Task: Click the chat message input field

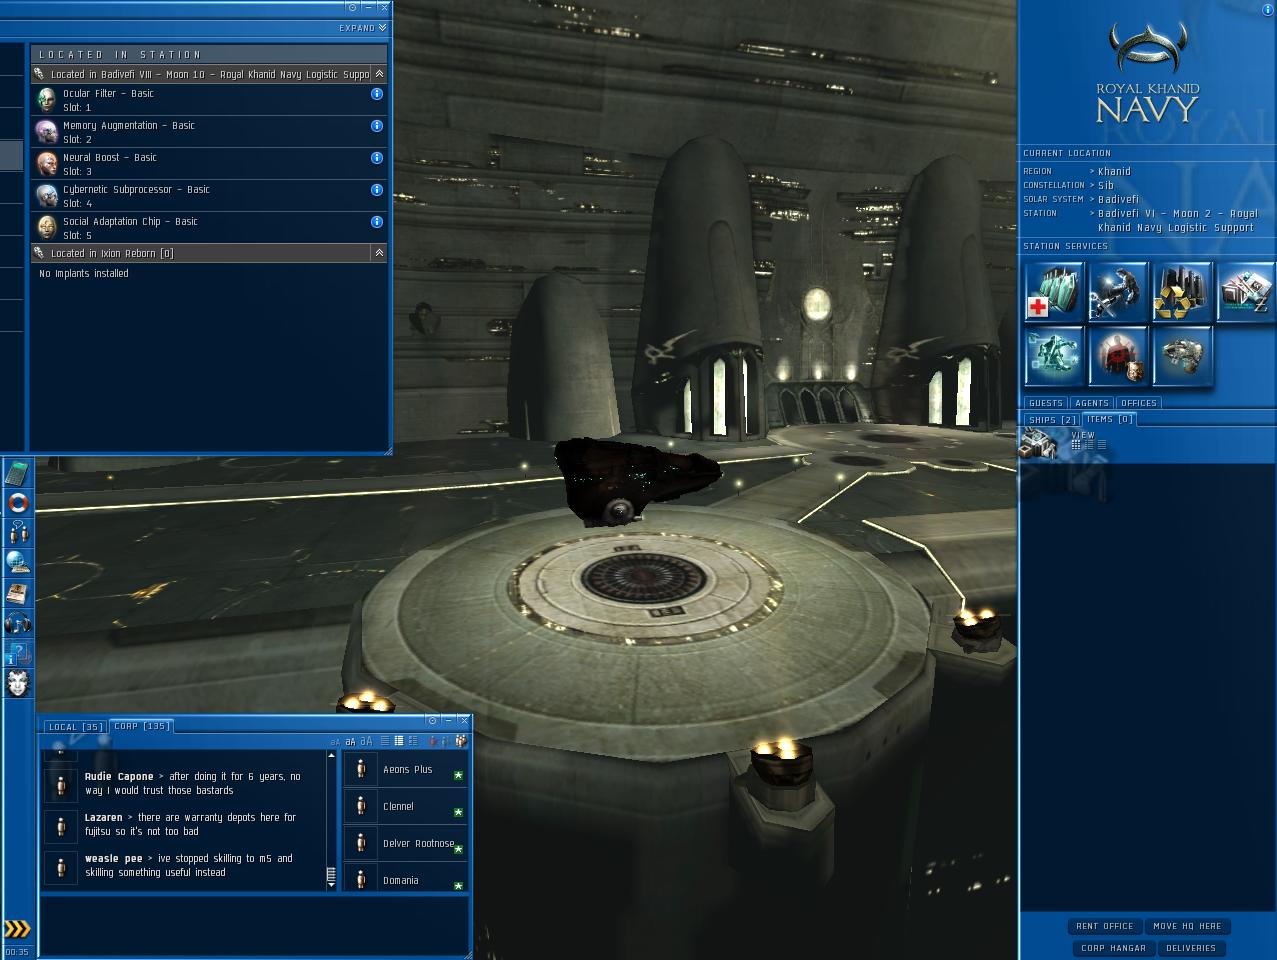Action: 254,925
